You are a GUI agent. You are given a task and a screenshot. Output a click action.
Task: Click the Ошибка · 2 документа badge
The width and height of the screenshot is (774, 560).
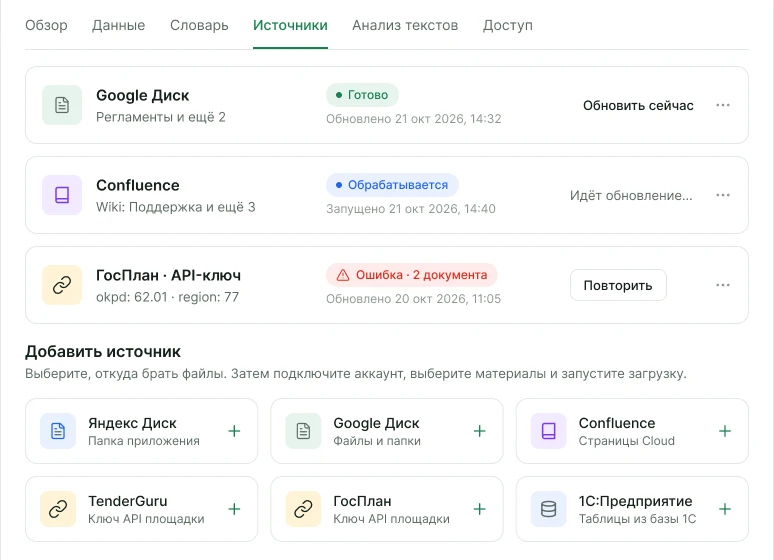412,275
